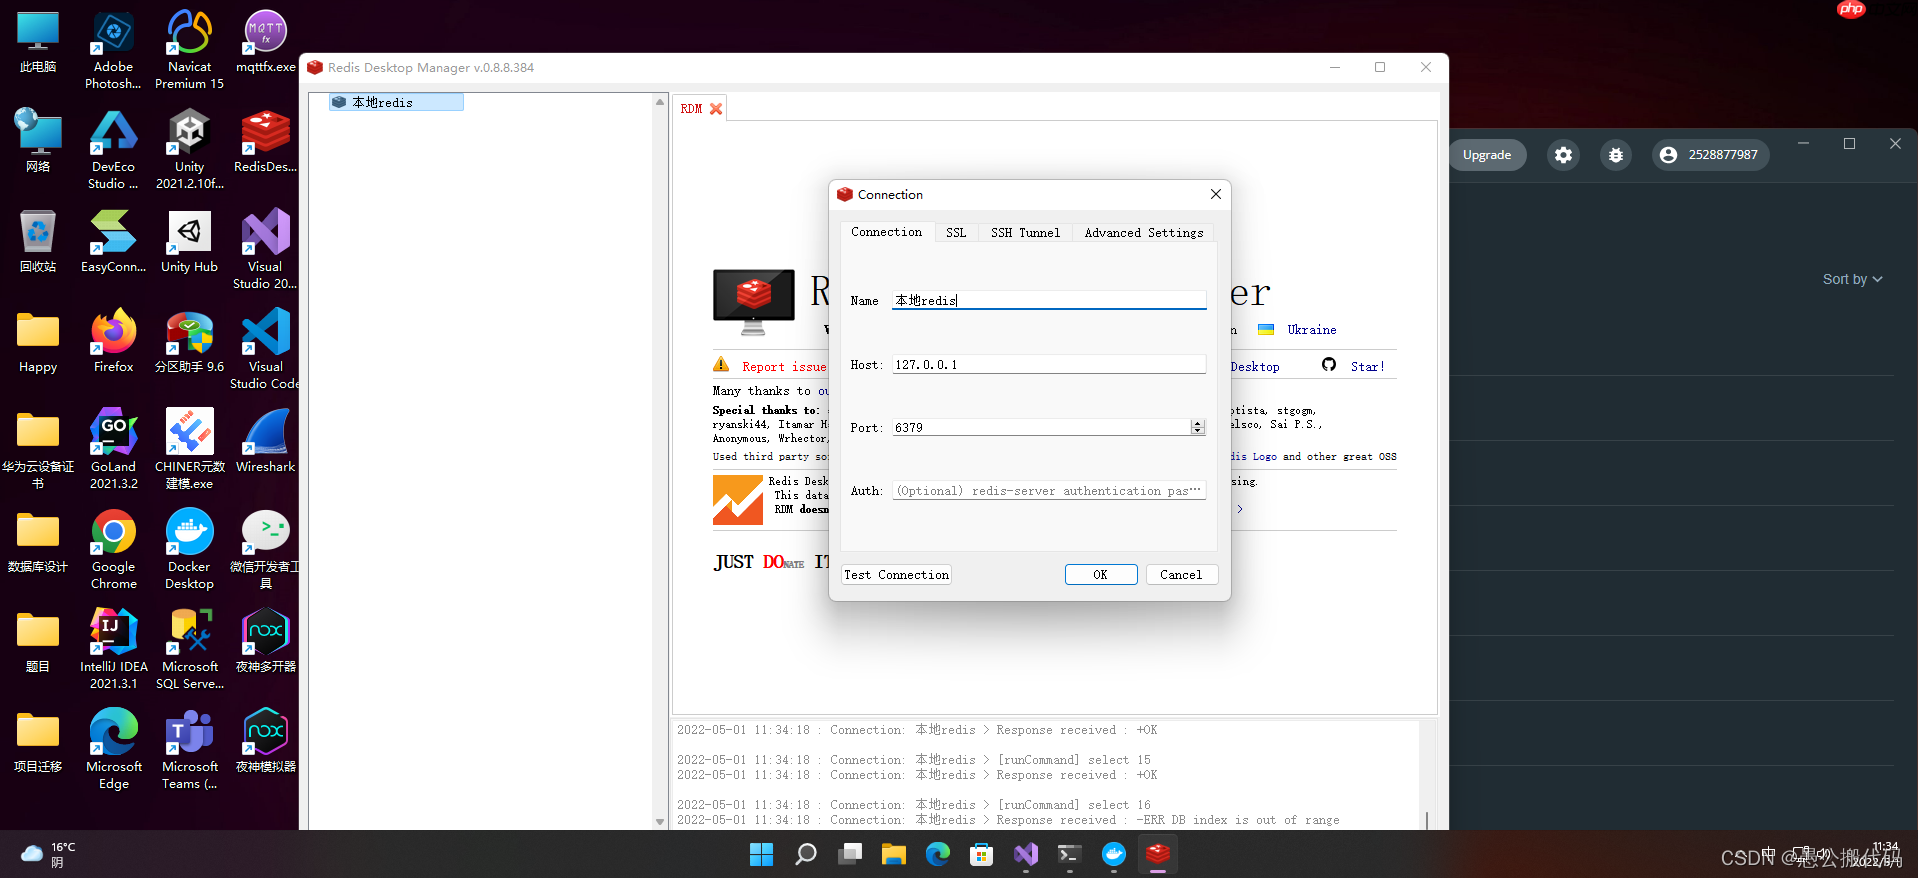Image resolution: width=1918 pixels, height=878 pixels.
Task: Launch Firefox desktop shortcut
Action: (113, 342)
